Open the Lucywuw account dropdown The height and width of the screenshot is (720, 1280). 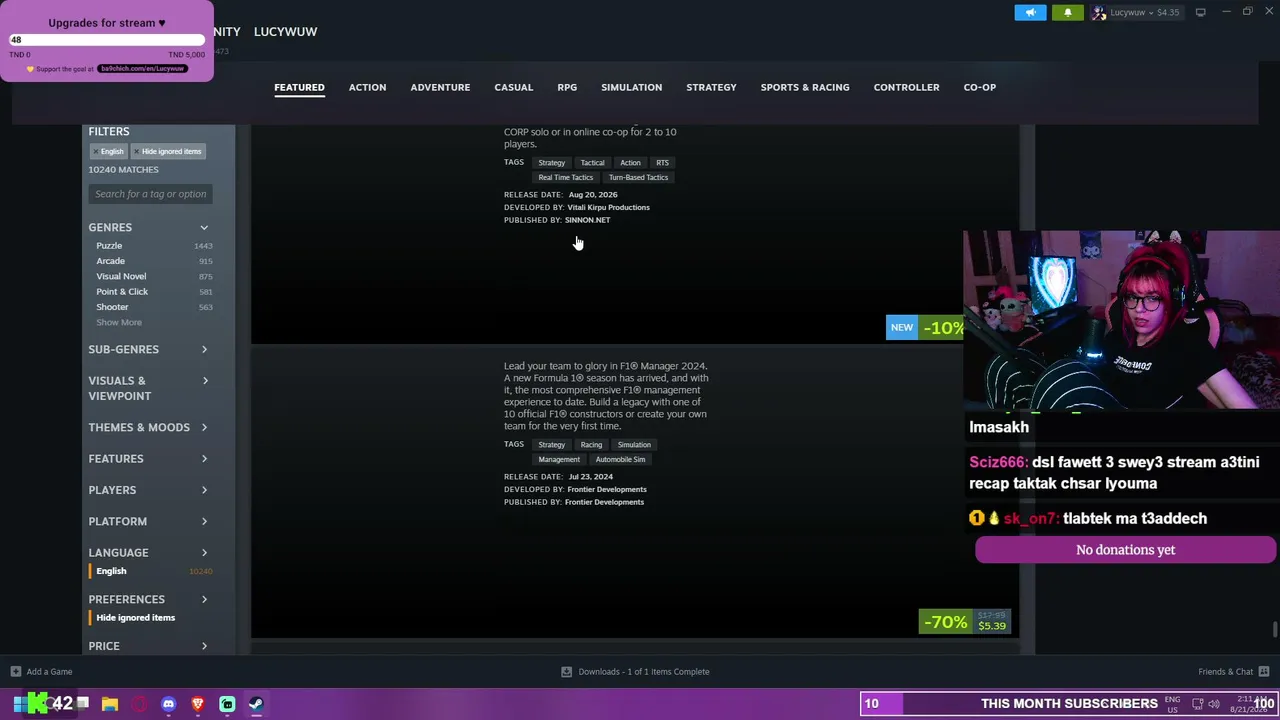[1138, 12]
